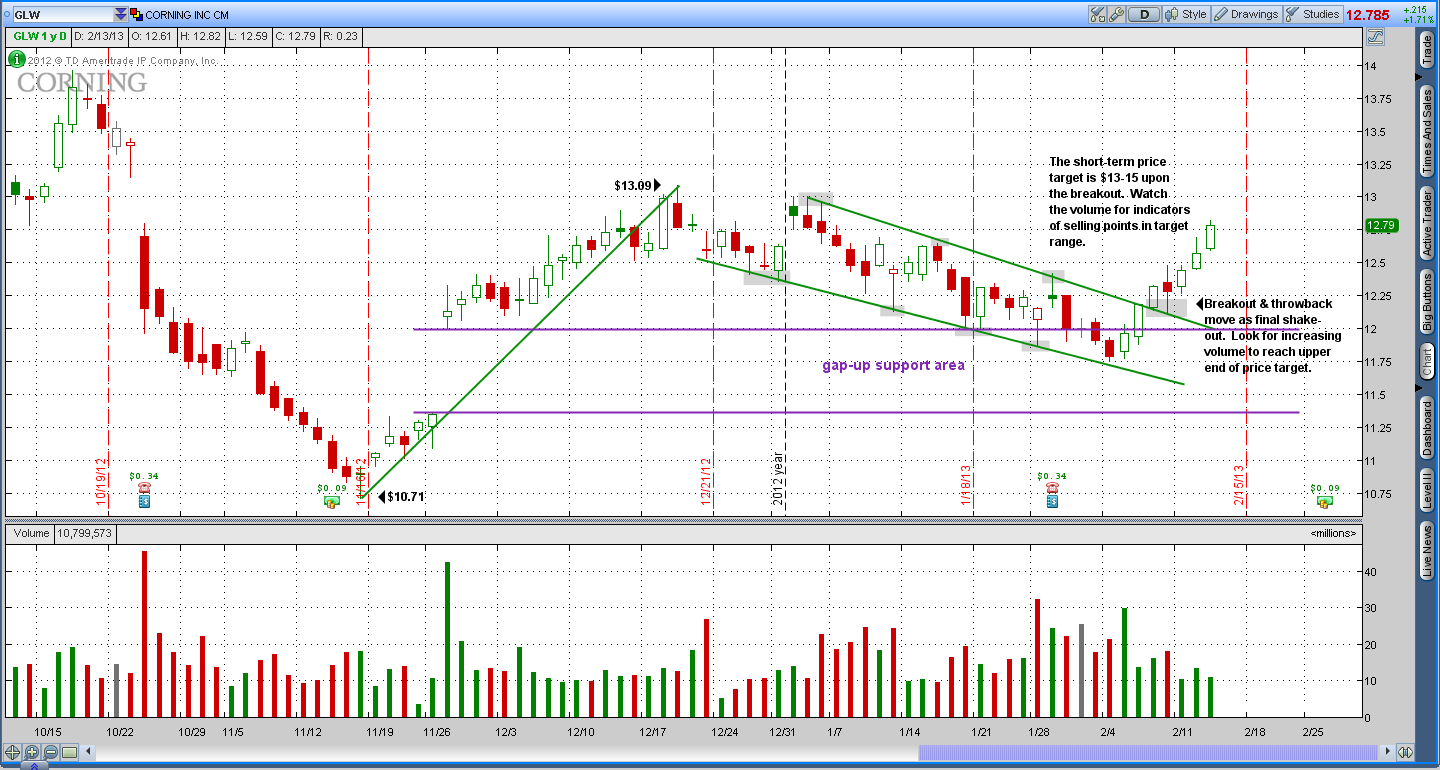This screenshot has width=1440, height=770.
Task: Click in the GLW symbol input field
Action: click(60, 15)
